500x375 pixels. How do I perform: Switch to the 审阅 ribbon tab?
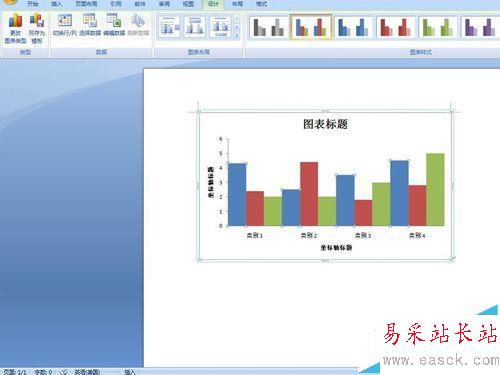[164, 4]
